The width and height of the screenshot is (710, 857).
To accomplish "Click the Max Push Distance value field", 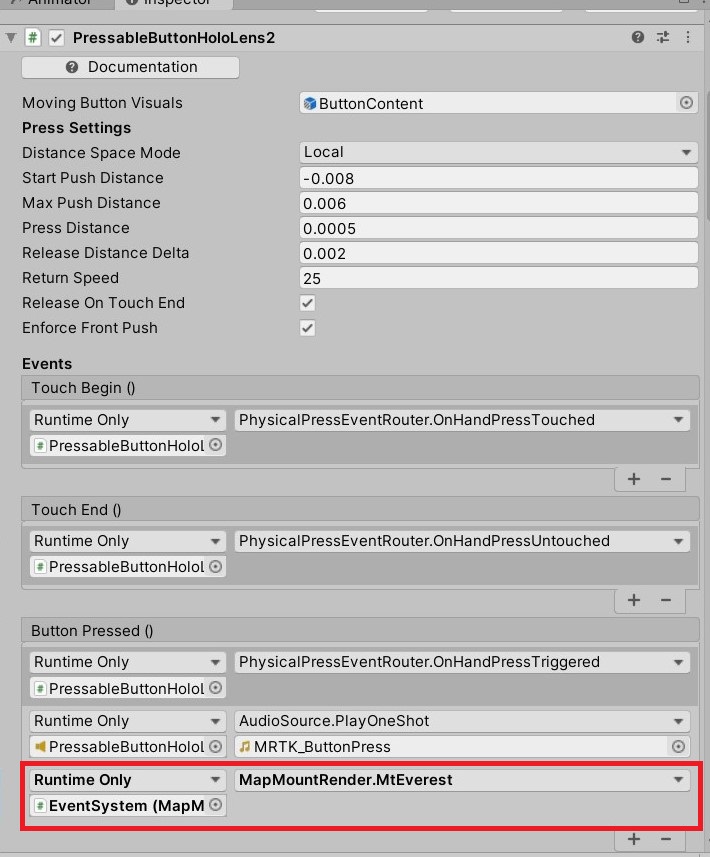I will 498,203.
